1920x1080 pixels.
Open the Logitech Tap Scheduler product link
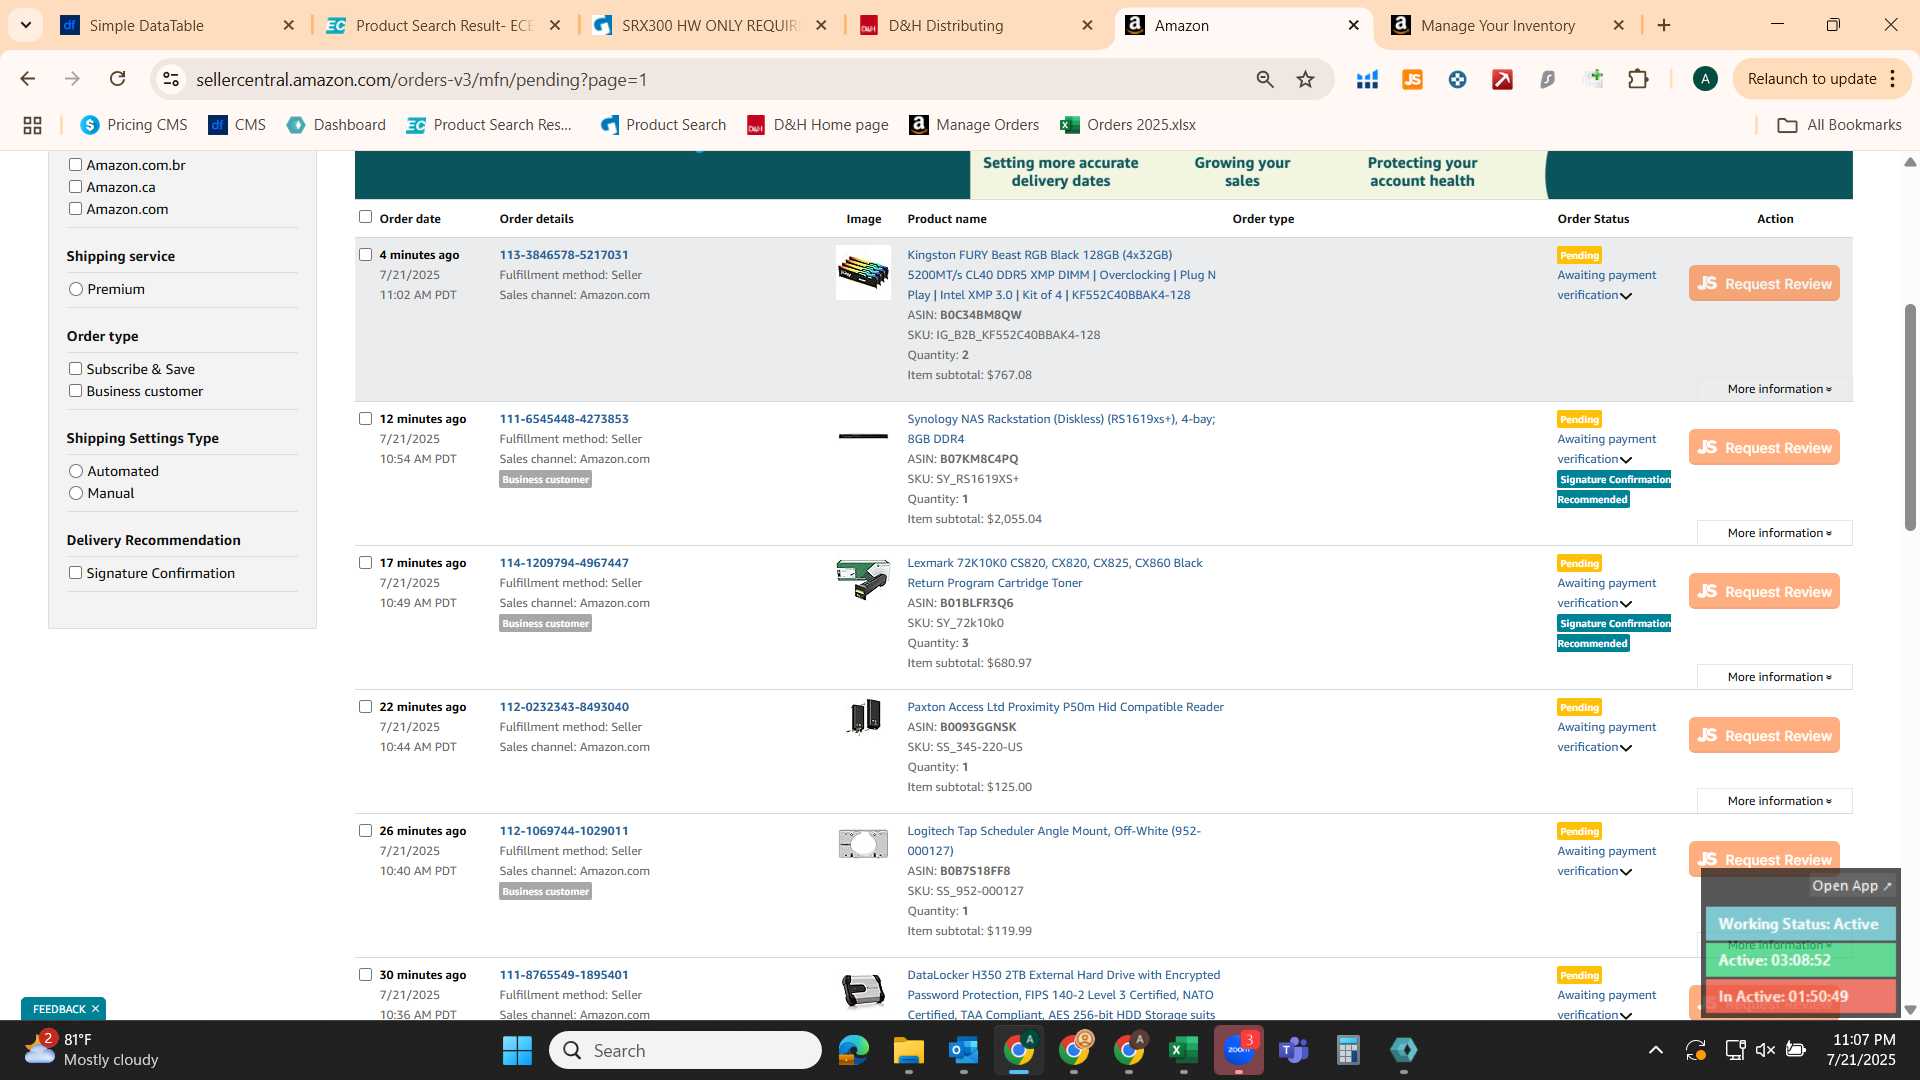1053,841
